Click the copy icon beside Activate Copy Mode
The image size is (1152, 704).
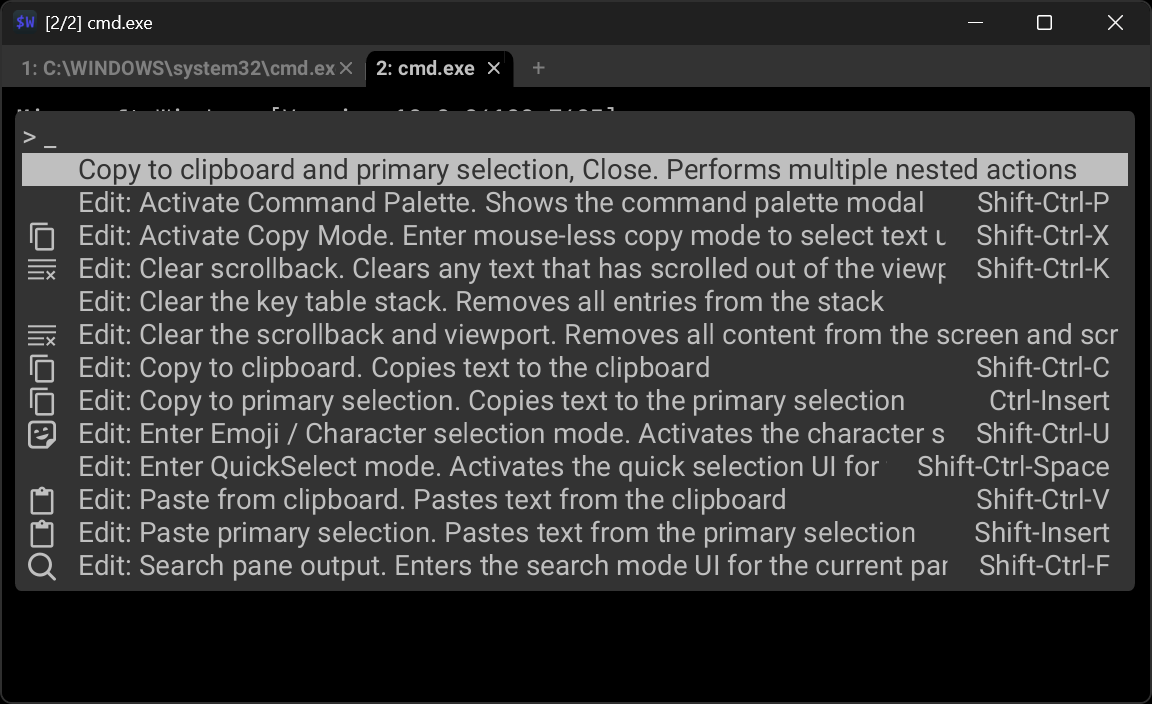tap(41, 237)
